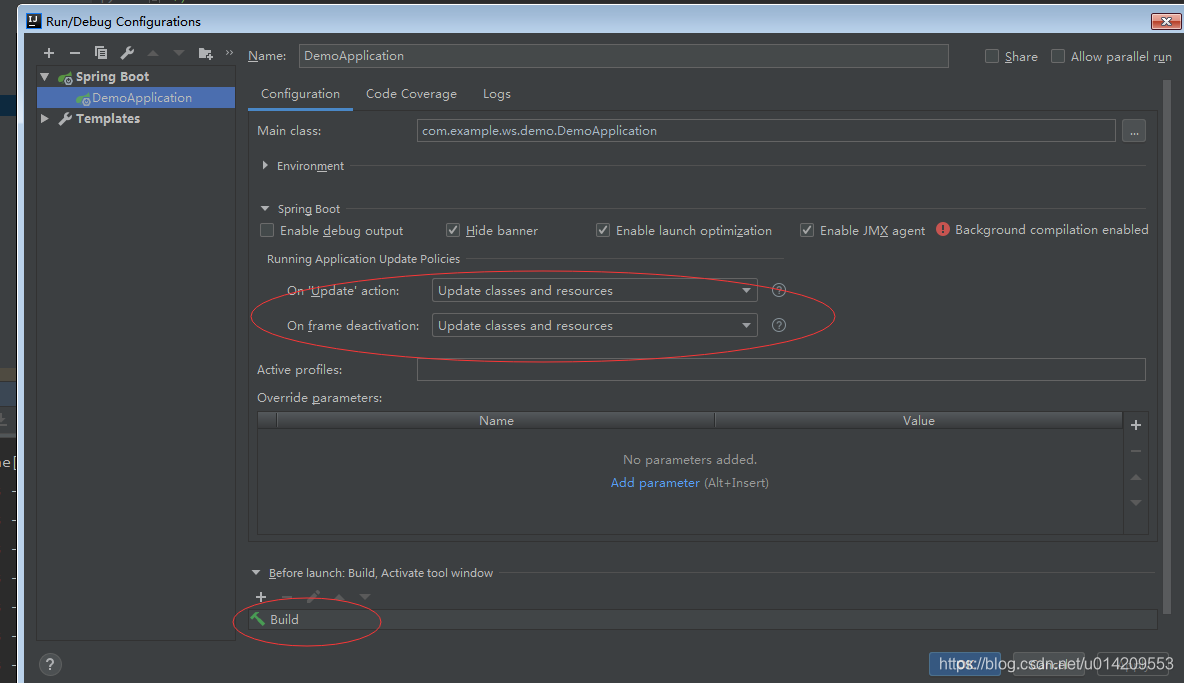Open On 'Update' action dropdown
1184x683 pixels.
point(594,291)
